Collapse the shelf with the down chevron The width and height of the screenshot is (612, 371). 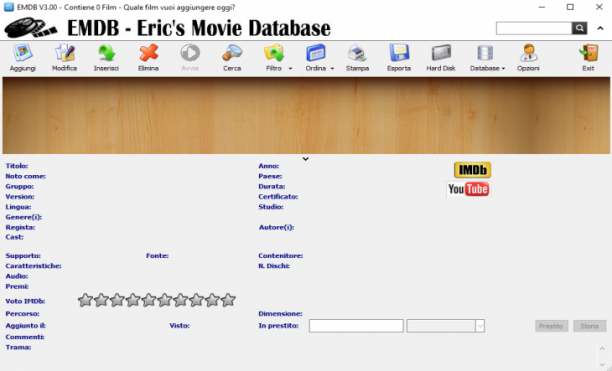pos(306,159)
